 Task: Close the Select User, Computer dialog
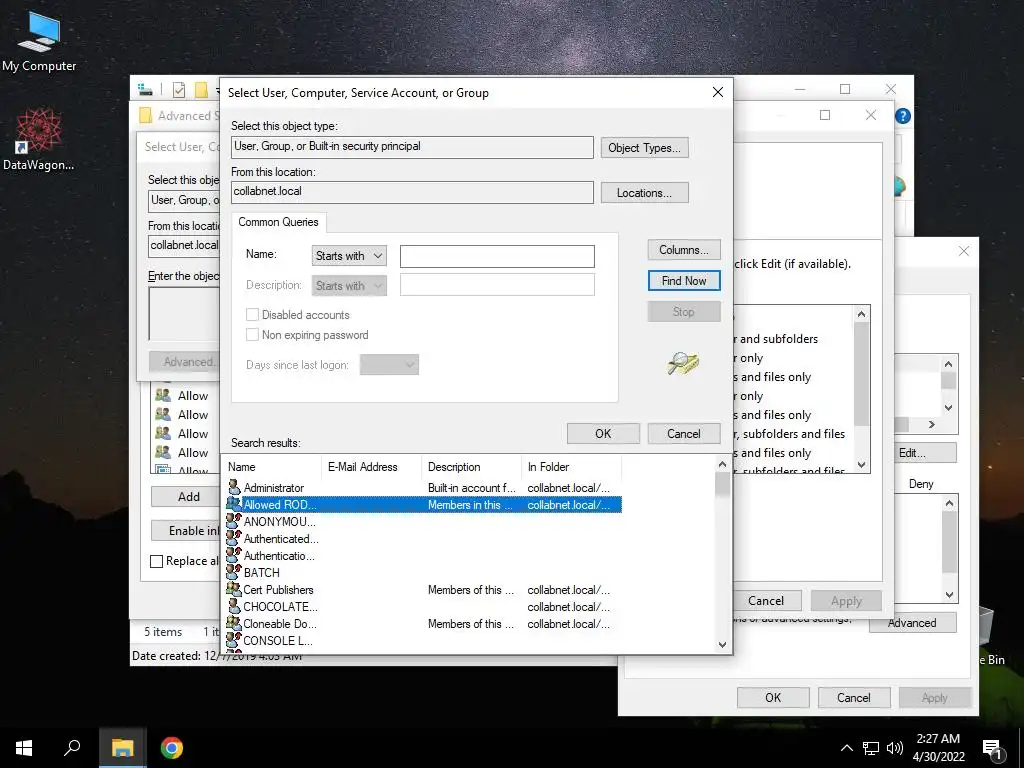tap(717, 93)
